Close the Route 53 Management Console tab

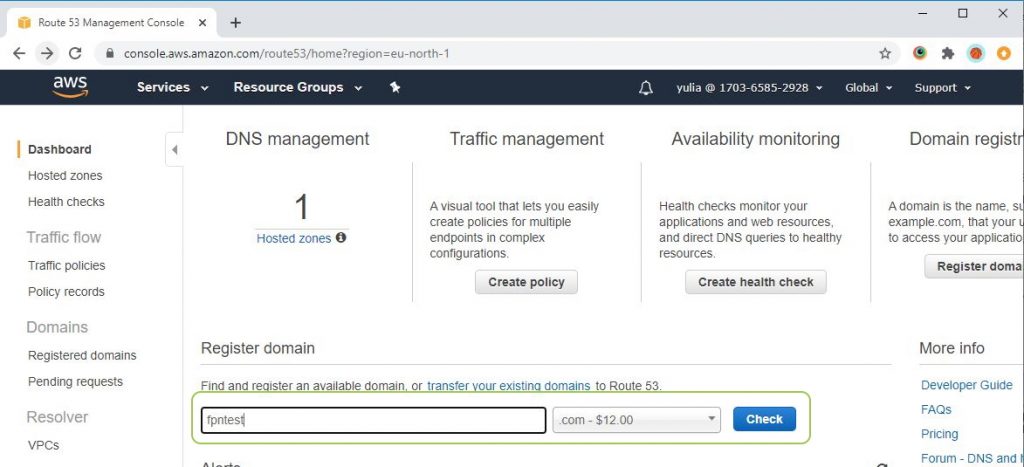202,23
